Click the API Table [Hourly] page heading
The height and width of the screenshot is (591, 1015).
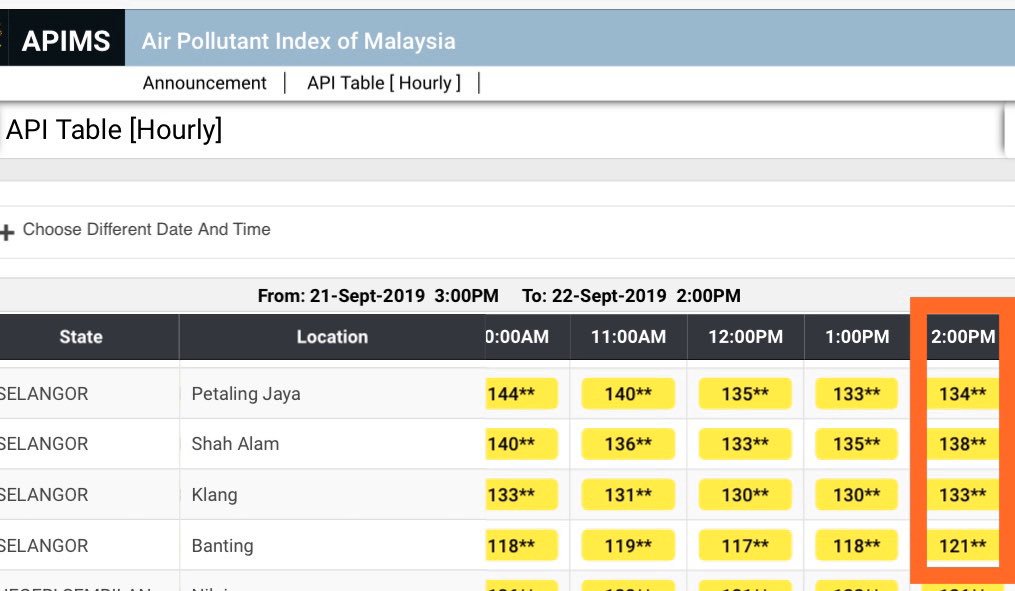point(114,130)
